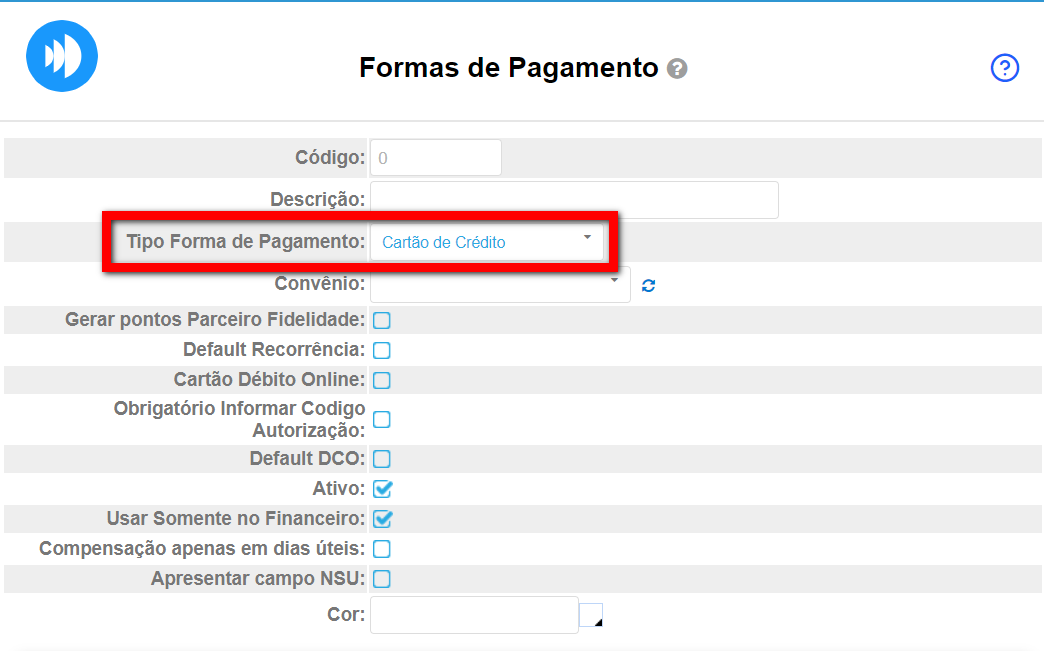Open Tipo Forma de Pagamento dropdown
Viewport: 1044px width, 651px height.
pos(486,242)
